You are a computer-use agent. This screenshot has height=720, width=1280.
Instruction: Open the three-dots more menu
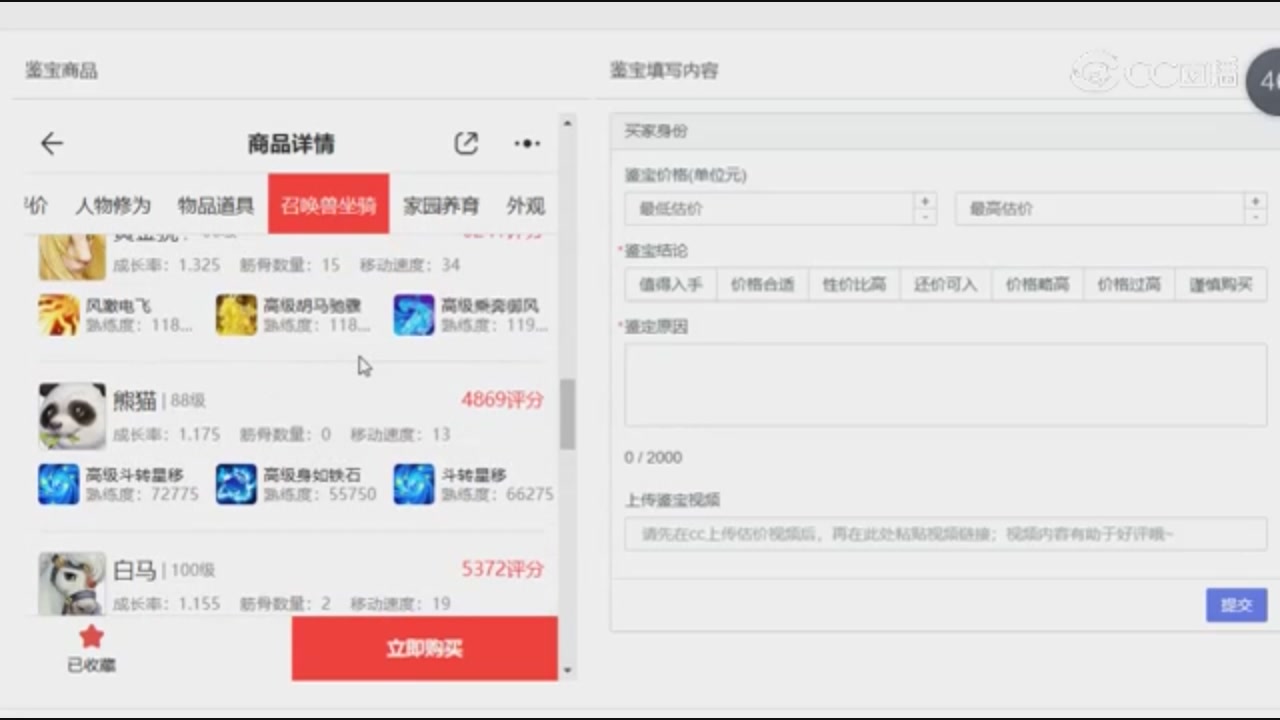click(527, 144)
